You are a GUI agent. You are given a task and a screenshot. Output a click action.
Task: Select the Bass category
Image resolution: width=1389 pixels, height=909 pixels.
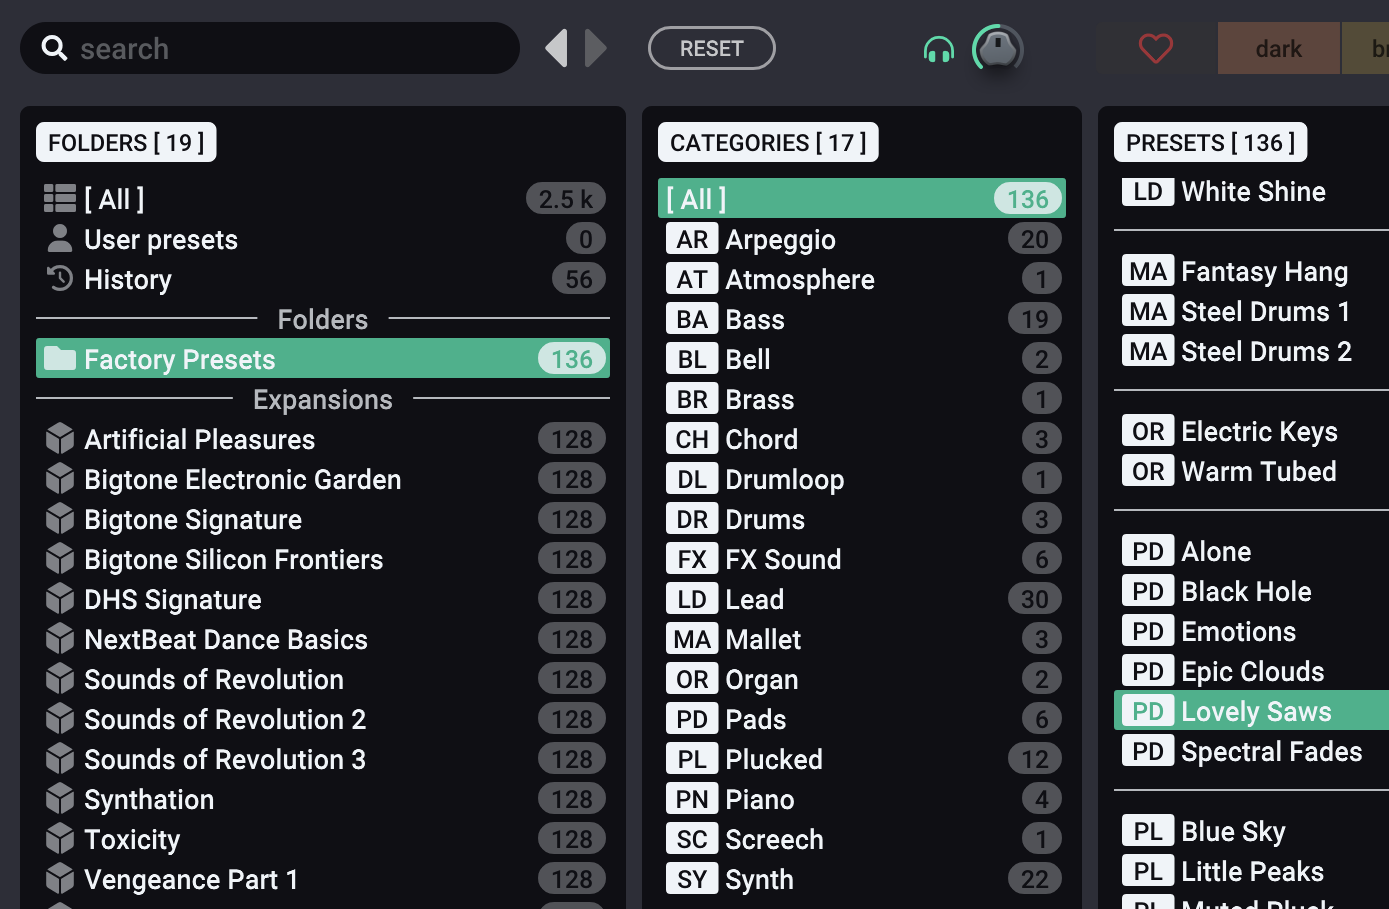(755, 319)
